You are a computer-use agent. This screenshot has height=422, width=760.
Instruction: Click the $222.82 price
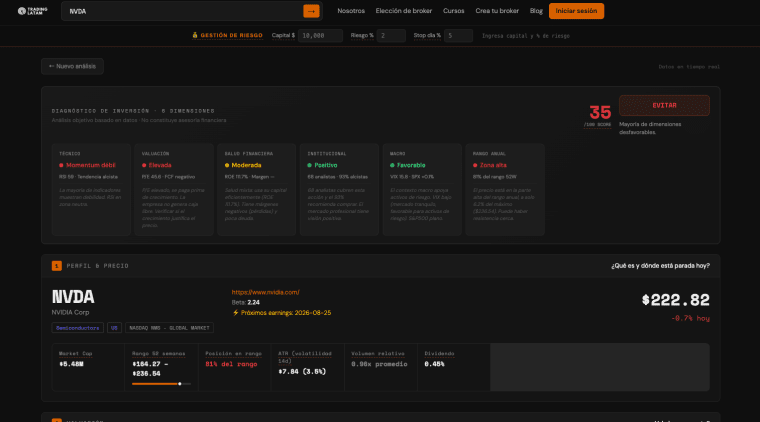[x=676, y=300]
